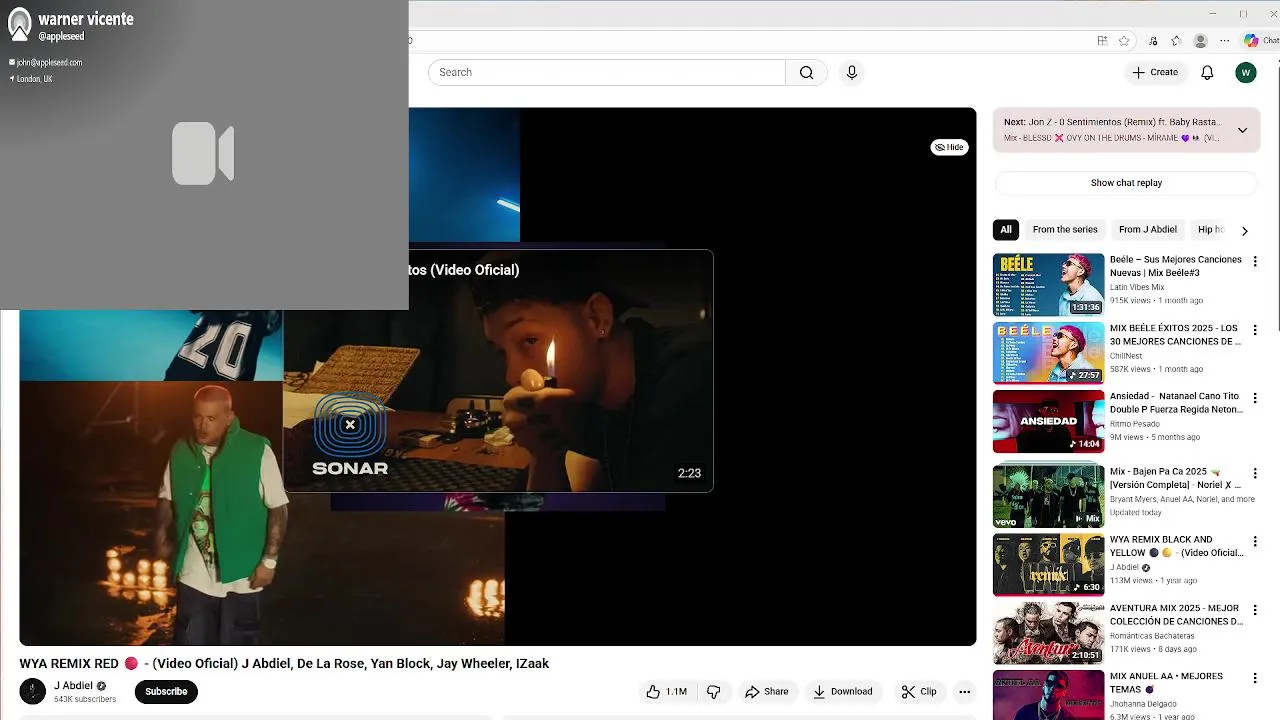Select the All filter chip
Image resolution: width=1280 pixels, height=720 pixels.
(x=1006, y=230)
